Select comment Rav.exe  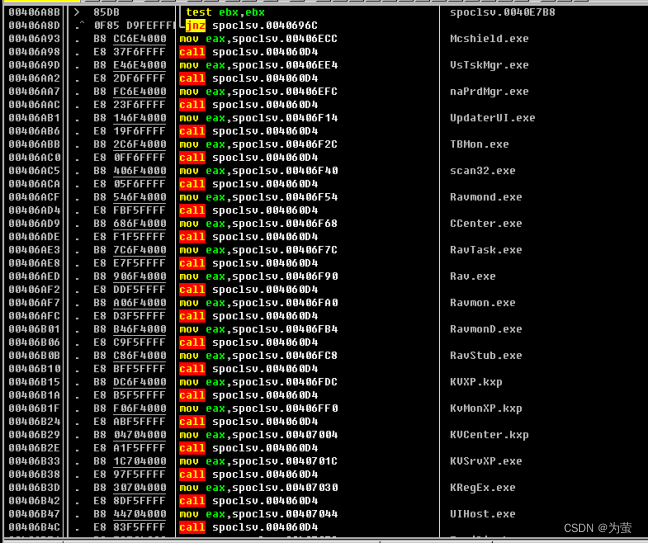pyautogui.click(x=473, y=277)
